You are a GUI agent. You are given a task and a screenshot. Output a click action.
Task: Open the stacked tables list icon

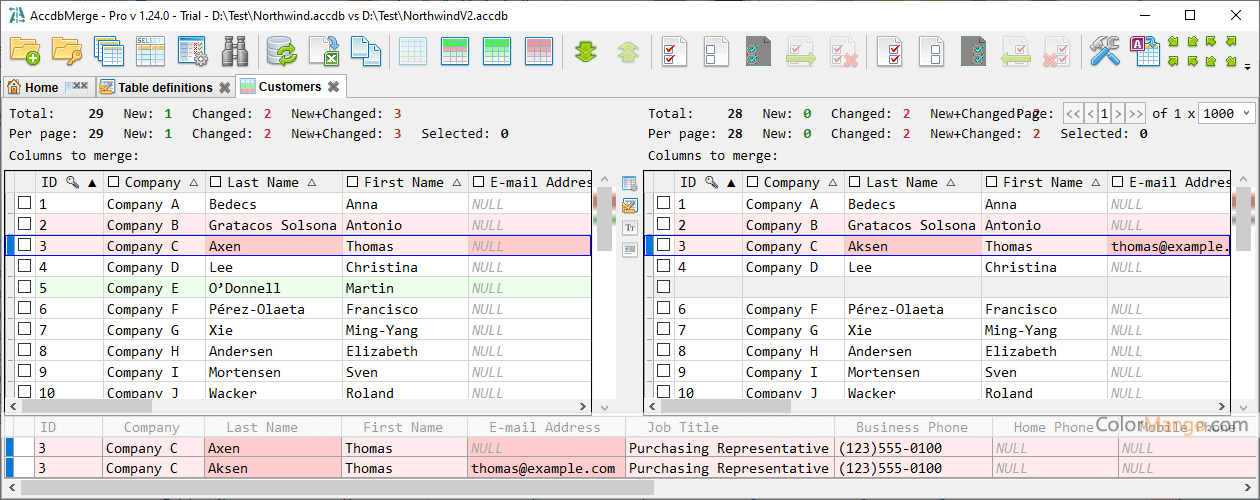click(109, 50)
